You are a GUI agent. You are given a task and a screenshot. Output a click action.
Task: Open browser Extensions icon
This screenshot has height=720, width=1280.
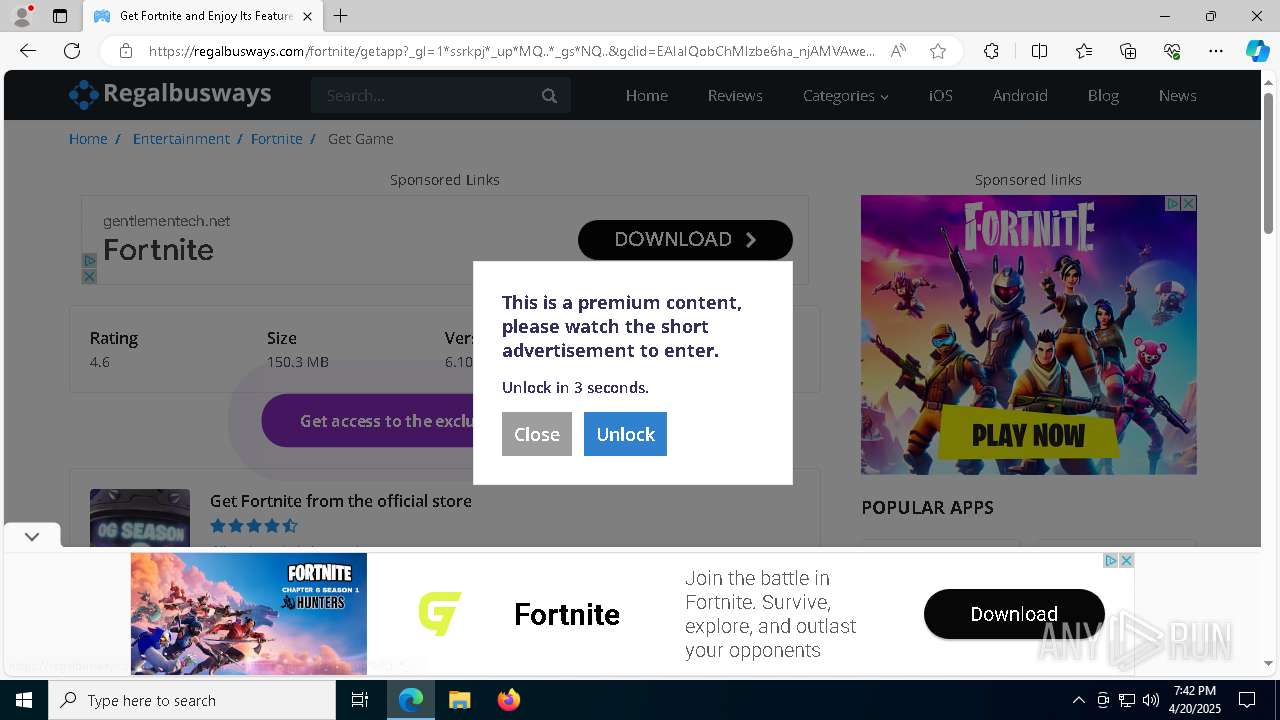[991, 51]
